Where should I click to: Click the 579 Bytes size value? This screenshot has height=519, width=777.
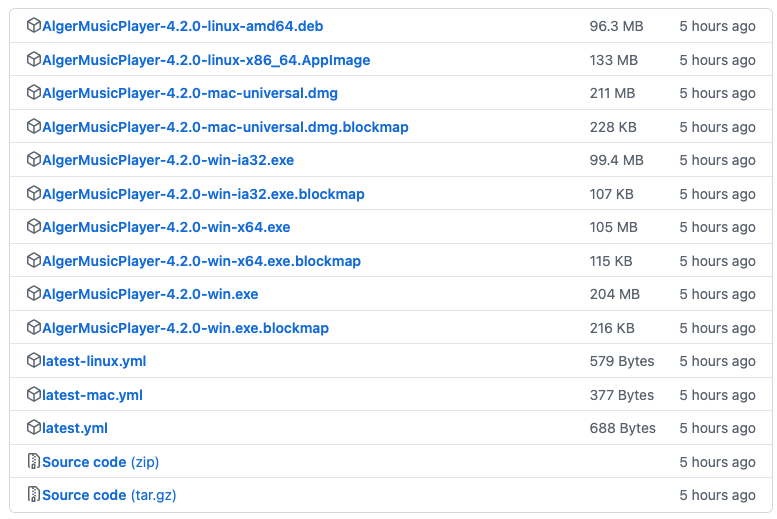(622, 361)
